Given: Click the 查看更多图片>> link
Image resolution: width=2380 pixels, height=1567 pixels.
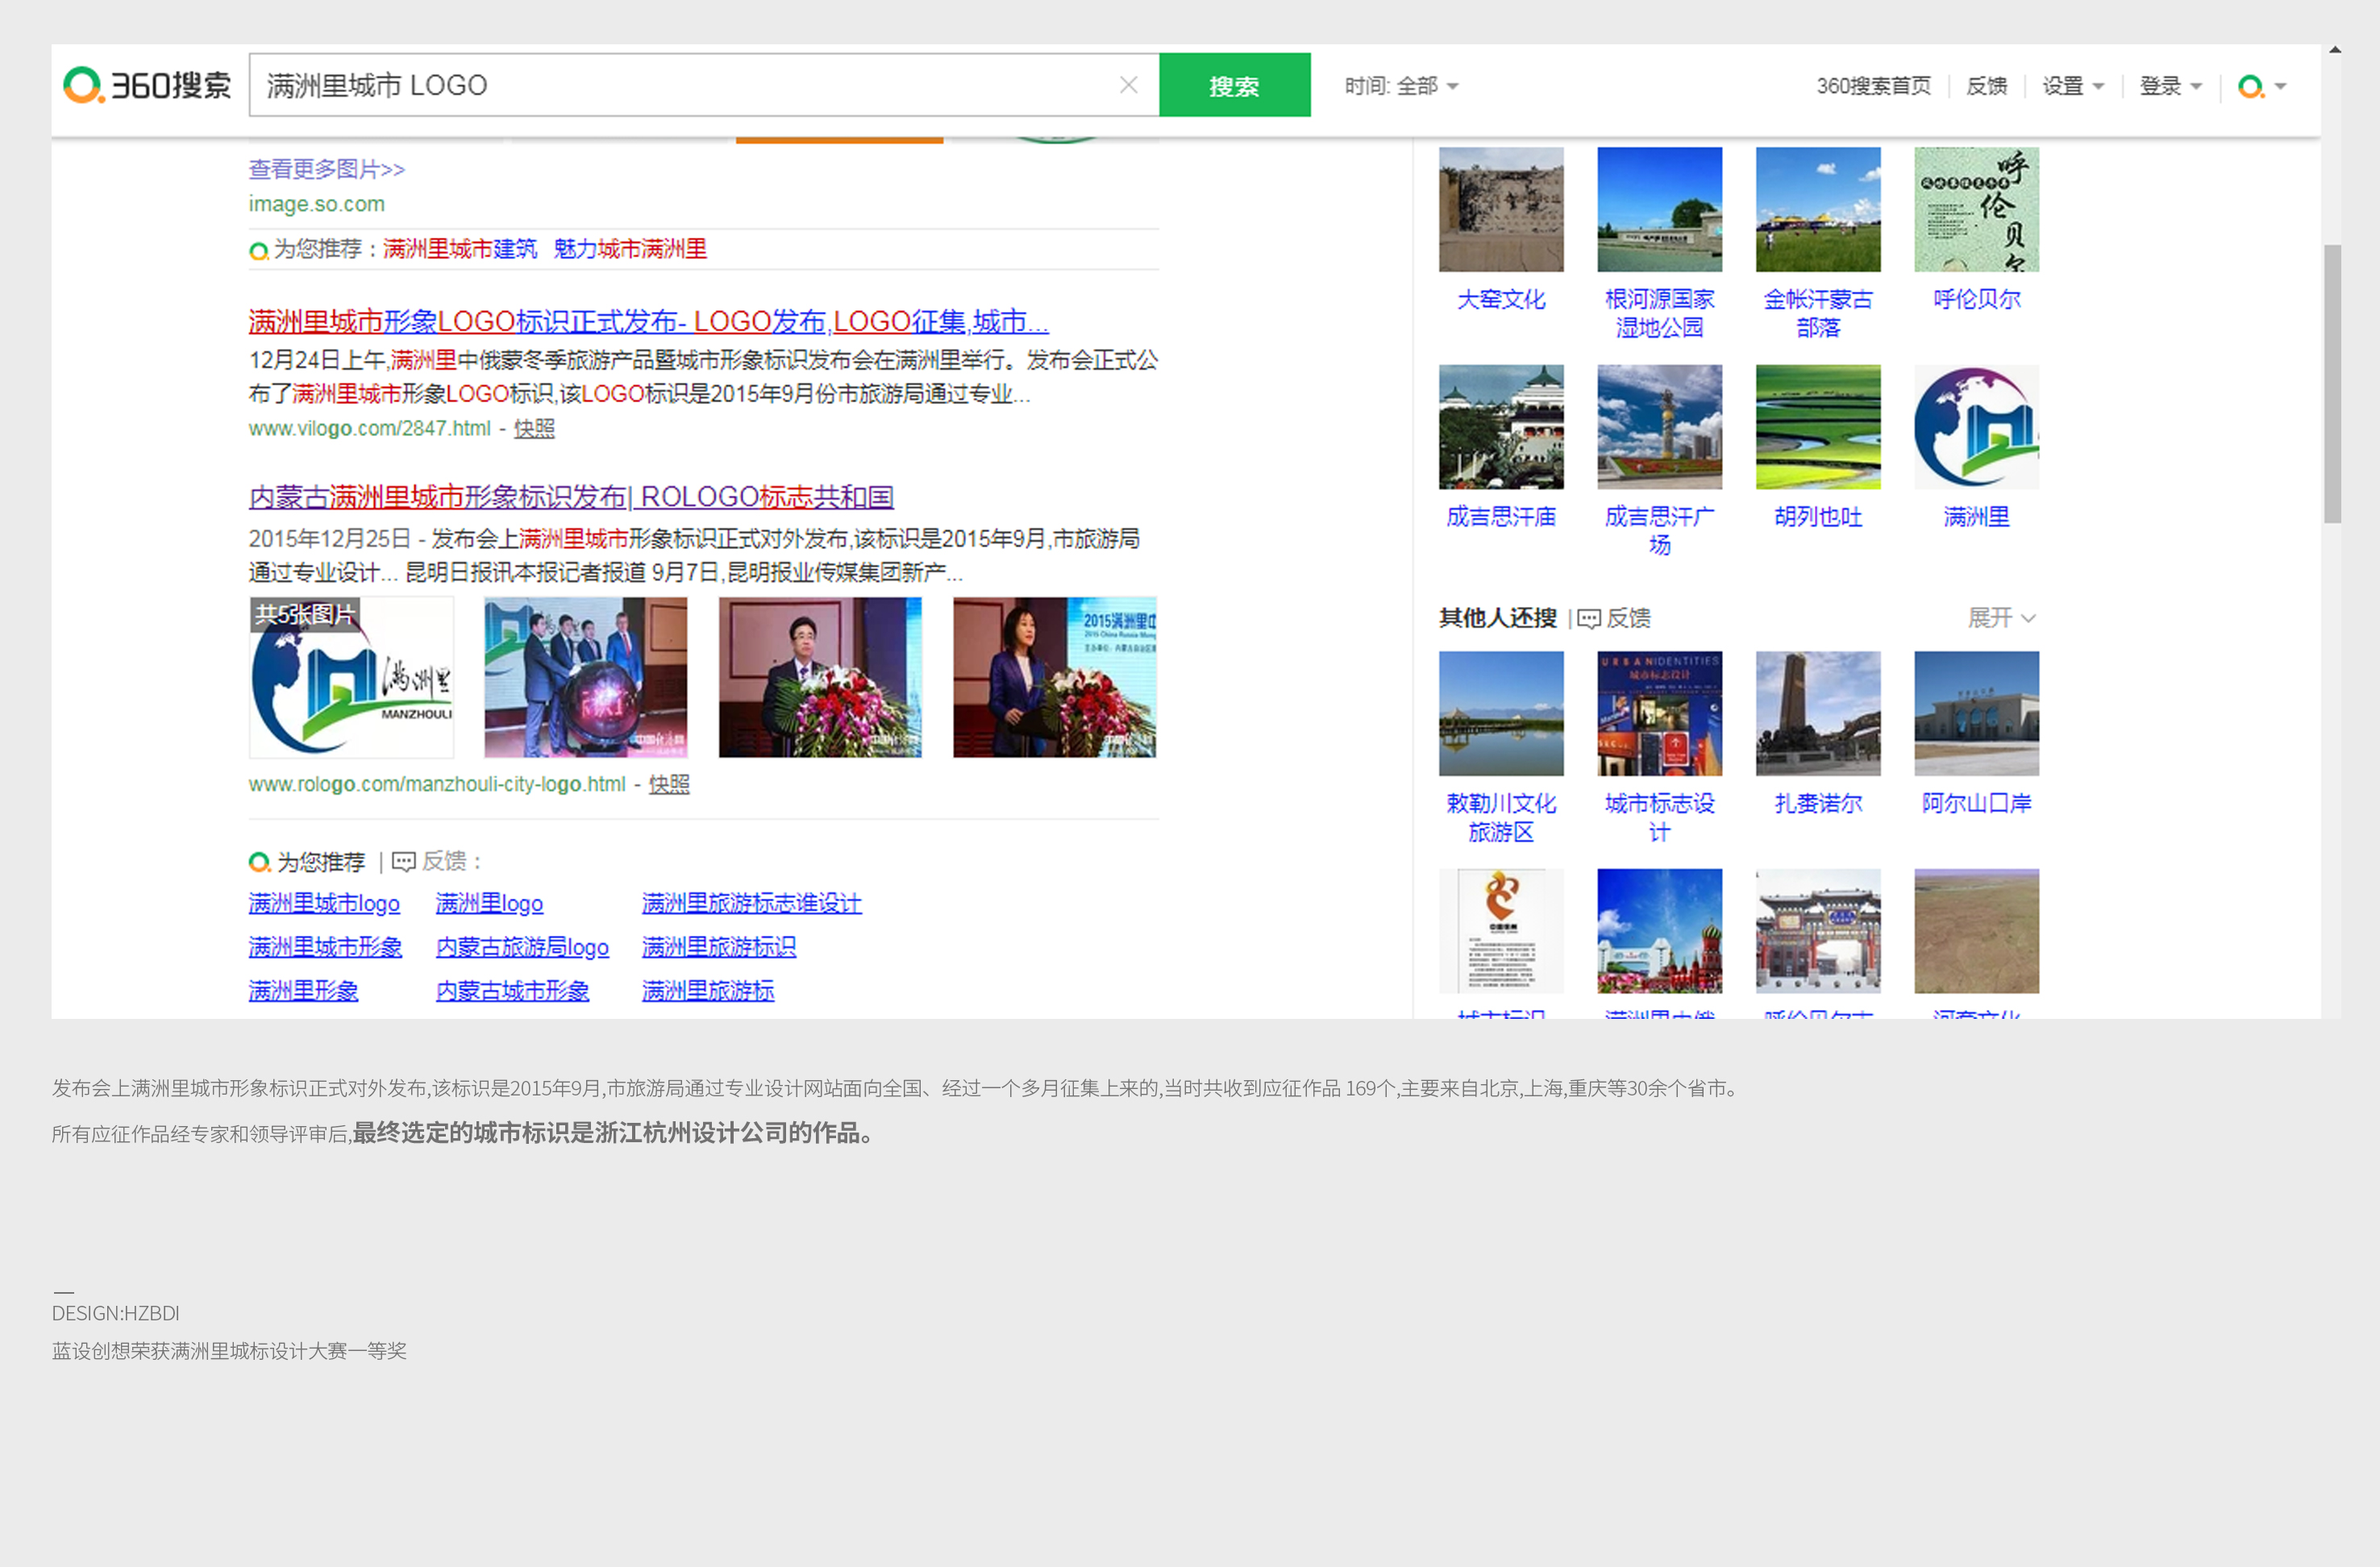Looking at the screenshot, I should tap(326, 169).
